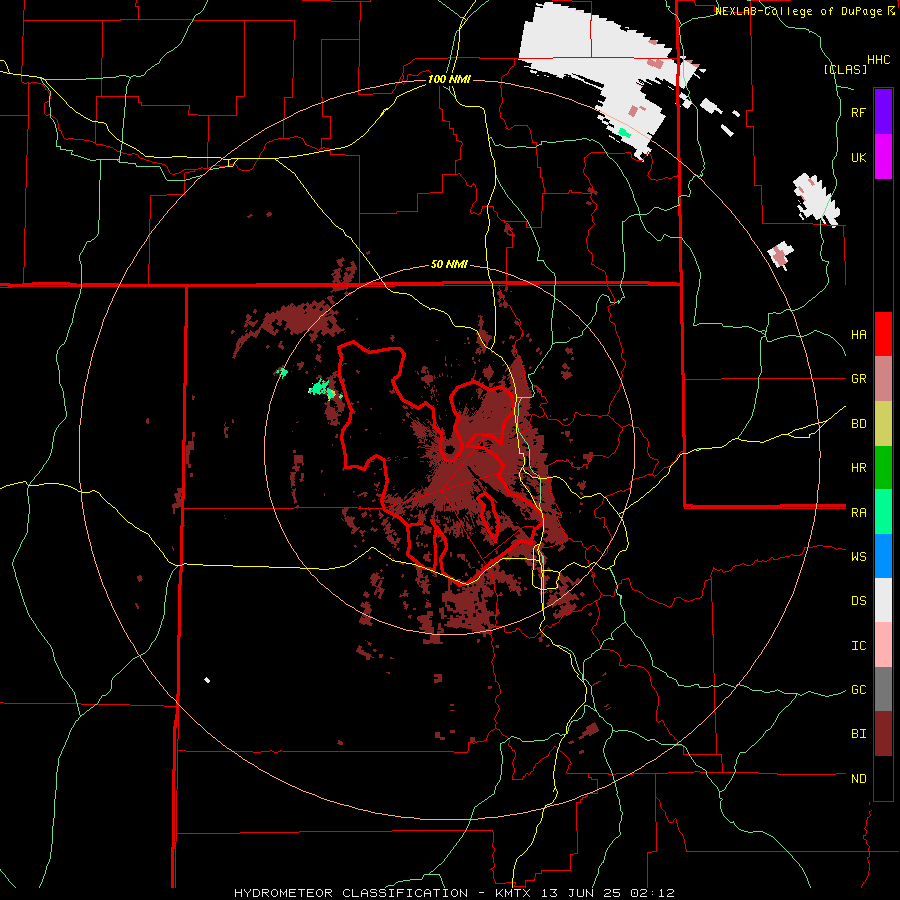Click the NEXLAB-College of DuPage credit text
This screenshot has height=900, width=900.
(801, 11)
